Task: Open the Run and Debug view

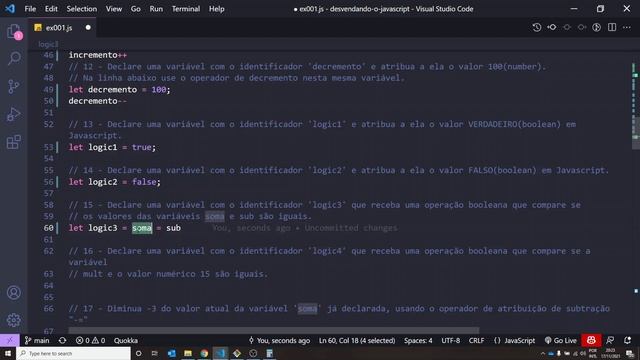Action: (14, 114)
